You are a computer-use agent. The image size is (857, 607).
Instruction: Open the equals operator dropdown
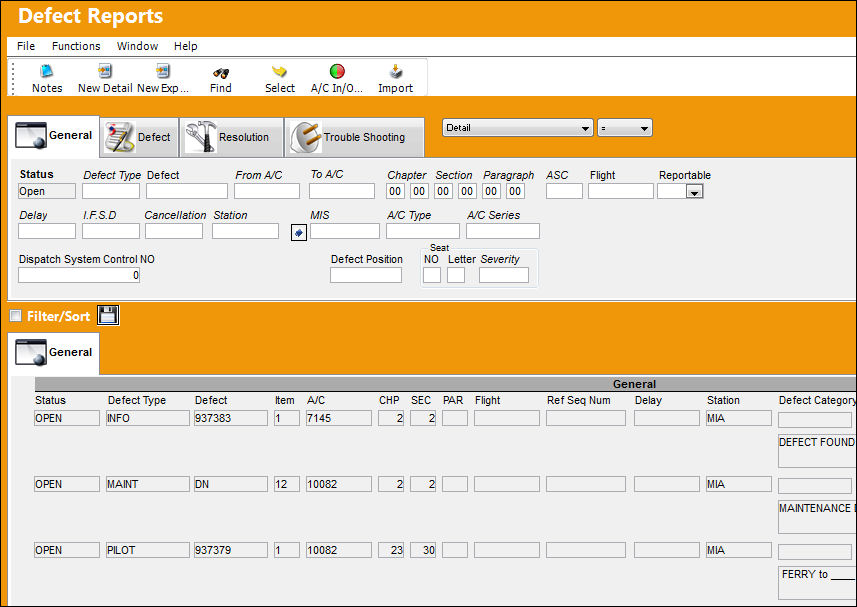click(624, 128)
